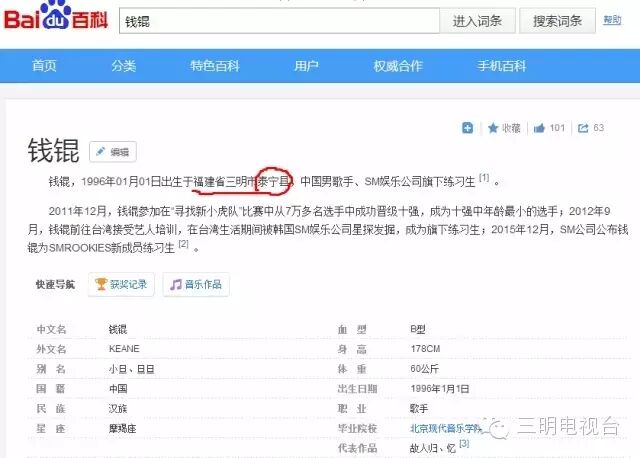Click the 身高 value 178CM

pos(425,349)
